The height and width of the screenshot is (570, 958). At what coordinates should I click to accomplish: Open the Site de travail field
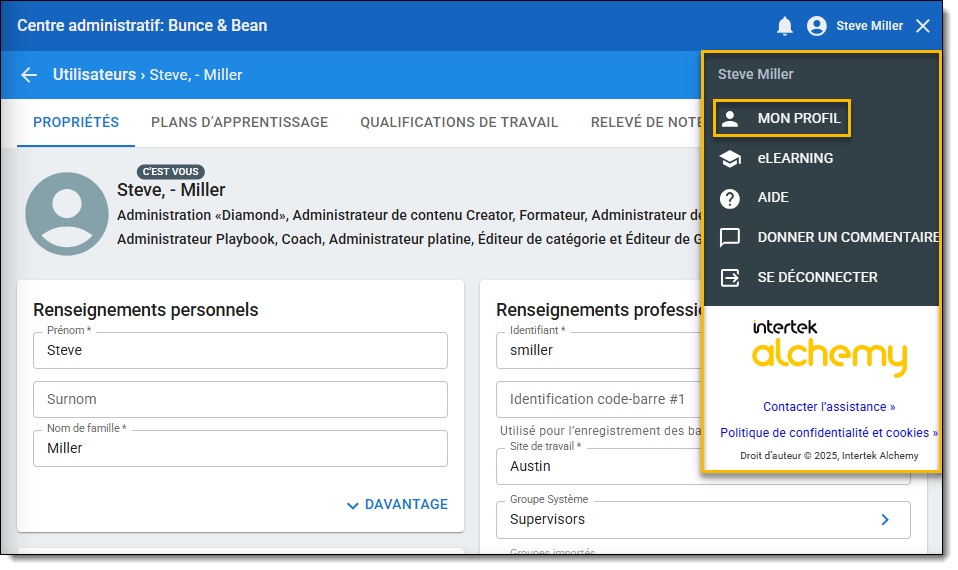pyautogui.click(x=600, y=466)
